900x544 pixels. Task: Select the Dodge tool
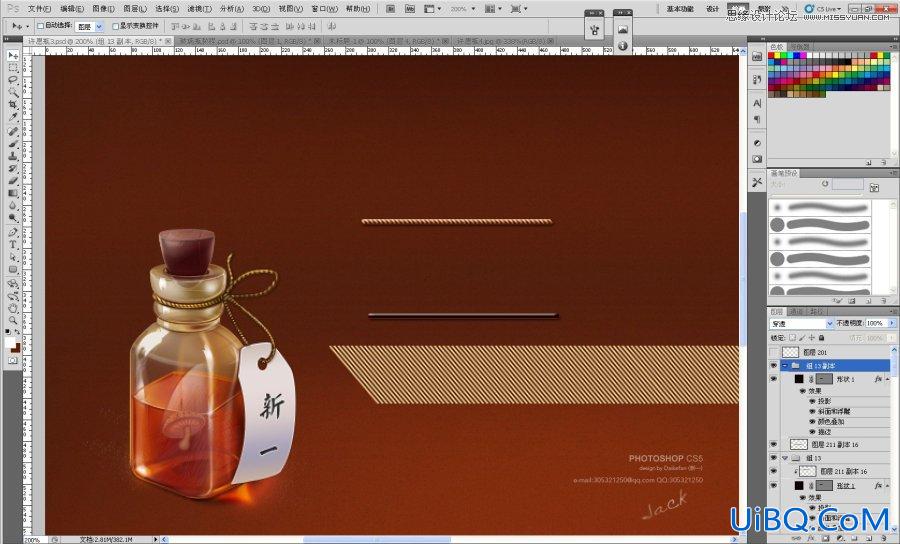click(13, 217)
